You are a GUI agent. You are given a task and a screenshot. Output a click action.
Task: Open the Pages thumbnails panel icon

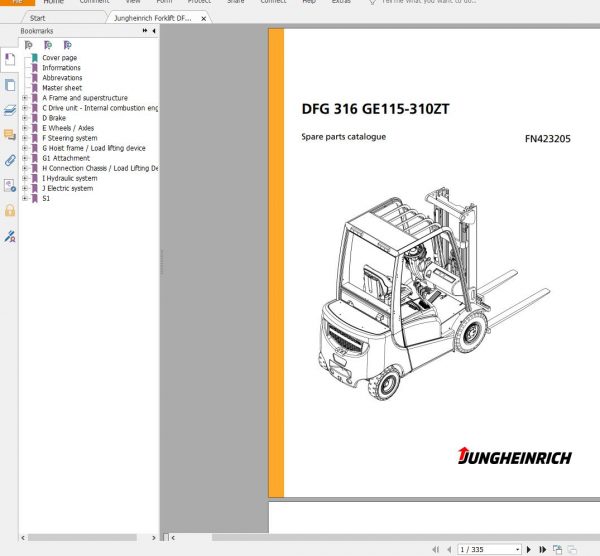click(x=9, y=85)
